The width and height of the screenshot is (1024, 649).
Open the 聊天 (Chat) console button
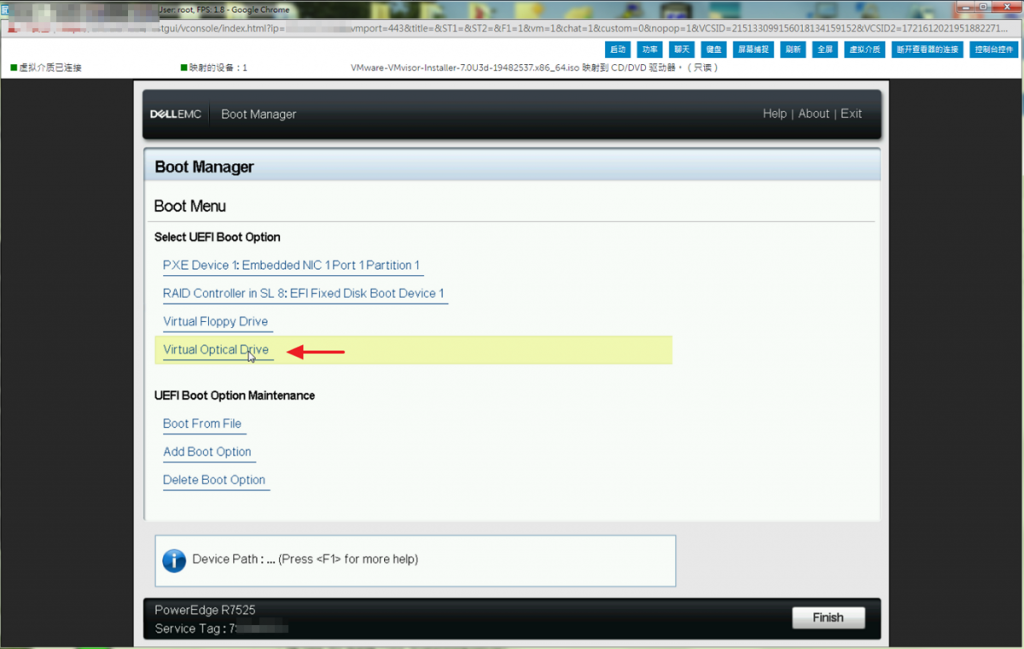coord(682,50)
